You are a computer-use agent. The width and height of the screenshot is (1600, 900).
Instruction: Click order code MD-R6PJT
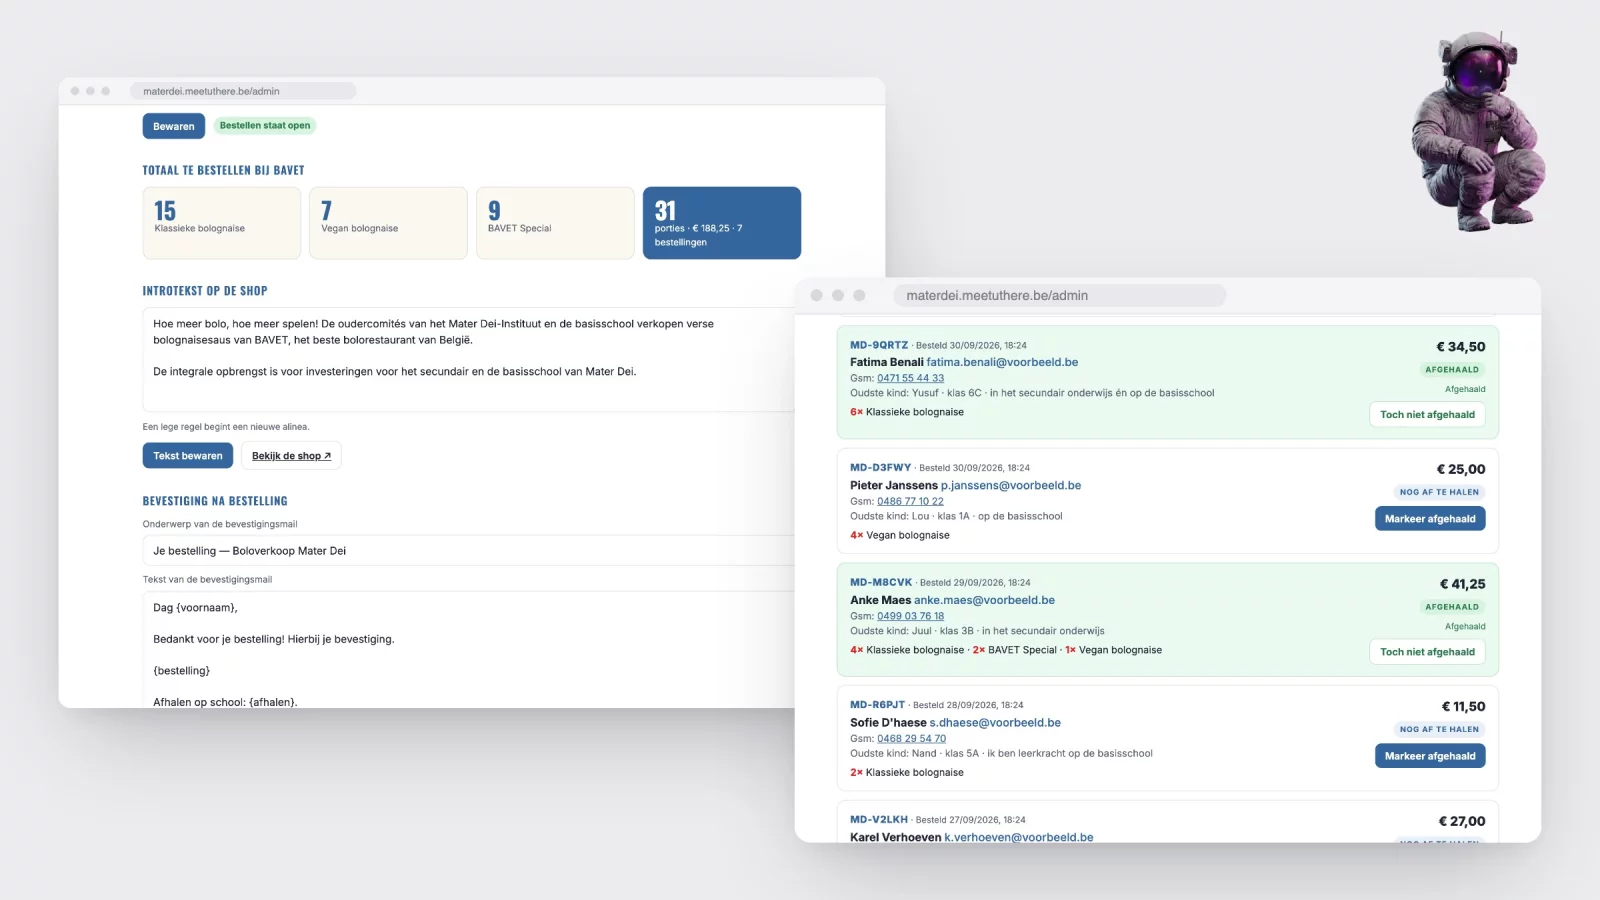pos(877,704)
